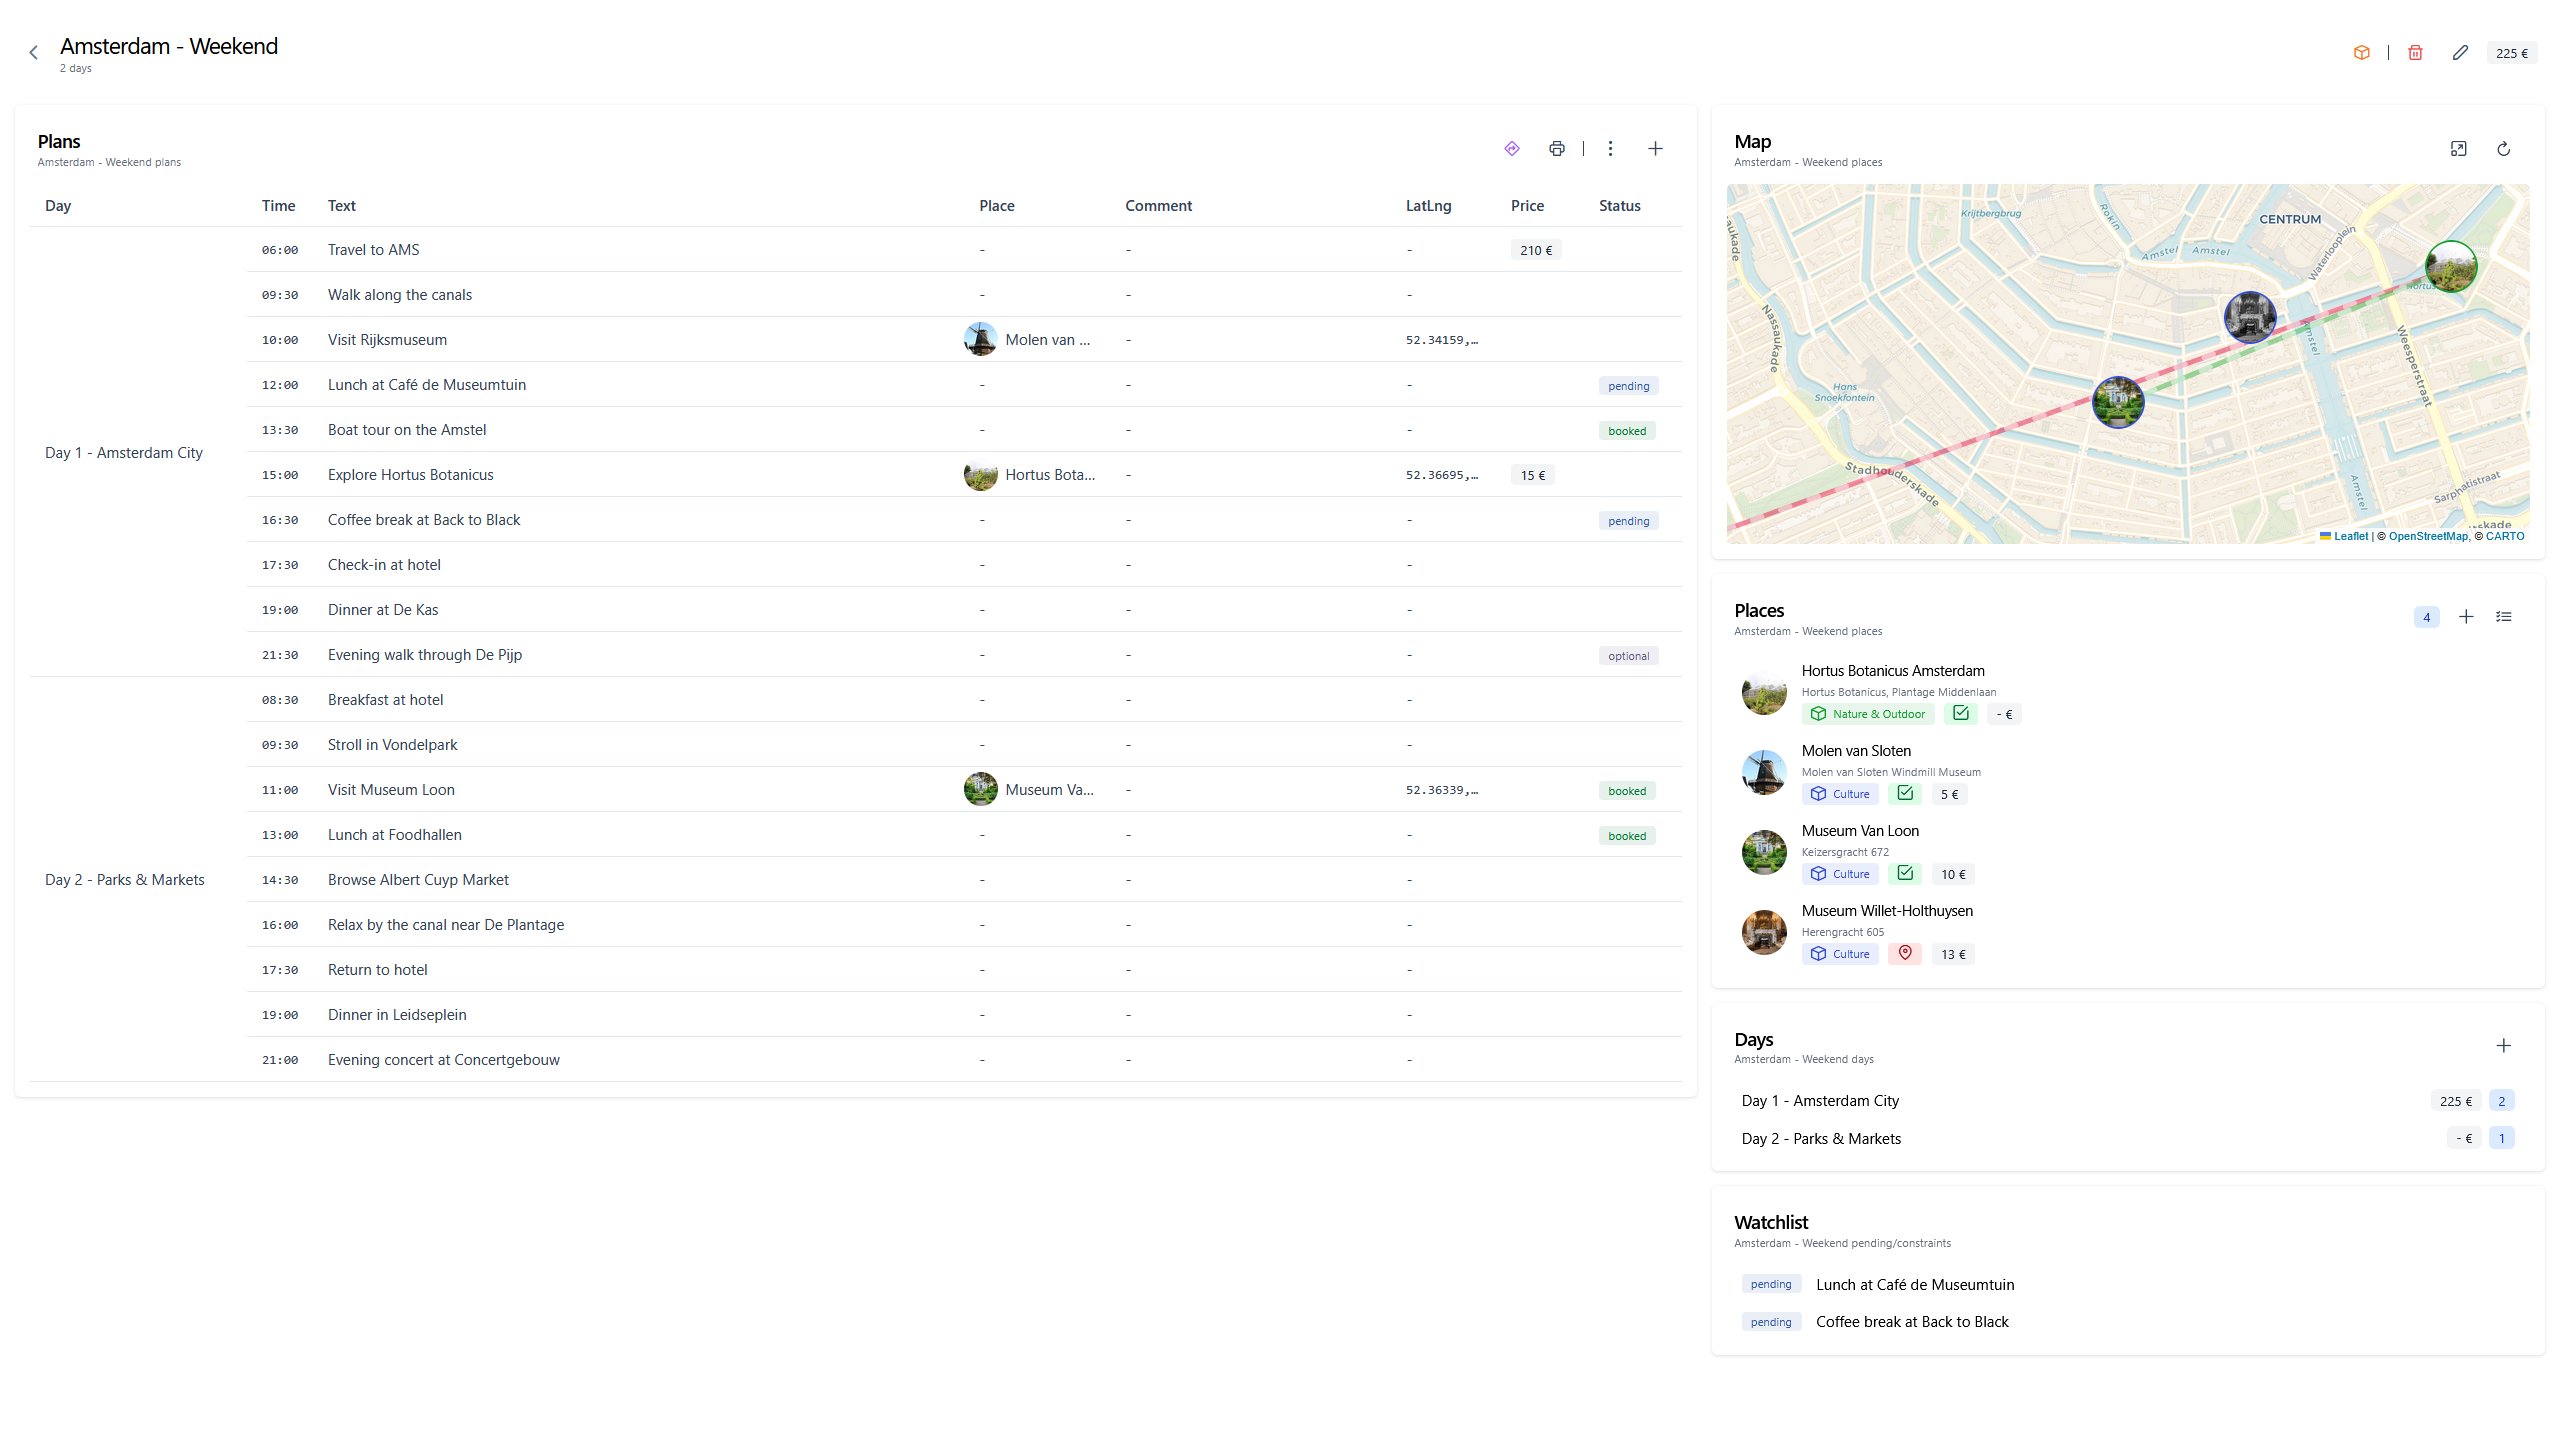Print the plans with the printer icon

click(x=1557, y=149)
